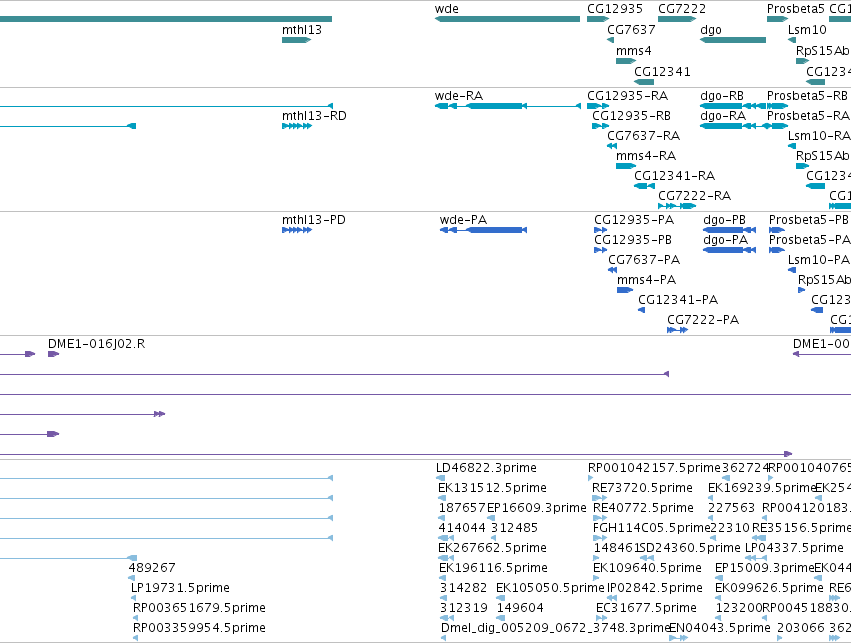The width and height of the screenshot is (851, 643).
Task: Click the CG12935-RA transcript label
Action: click(x=627, y=96)
